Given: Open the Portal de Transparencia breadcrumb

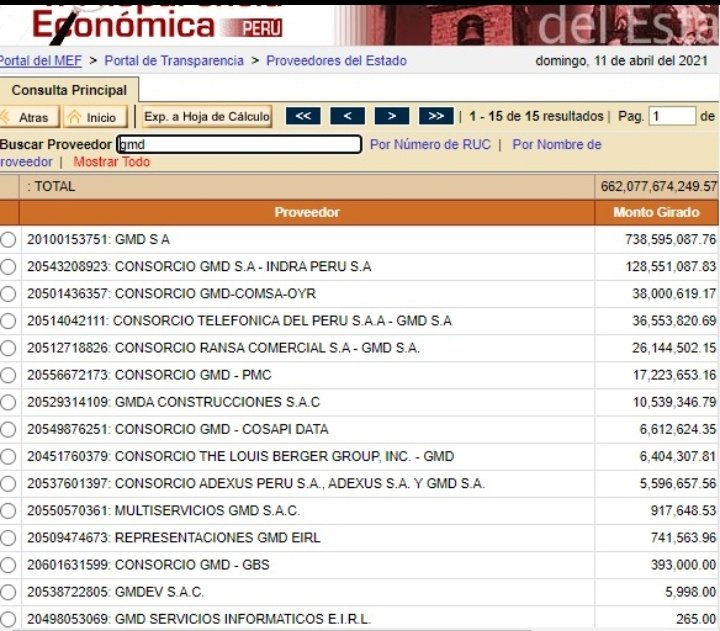Looking at the screenshot, I should (174, 61).
